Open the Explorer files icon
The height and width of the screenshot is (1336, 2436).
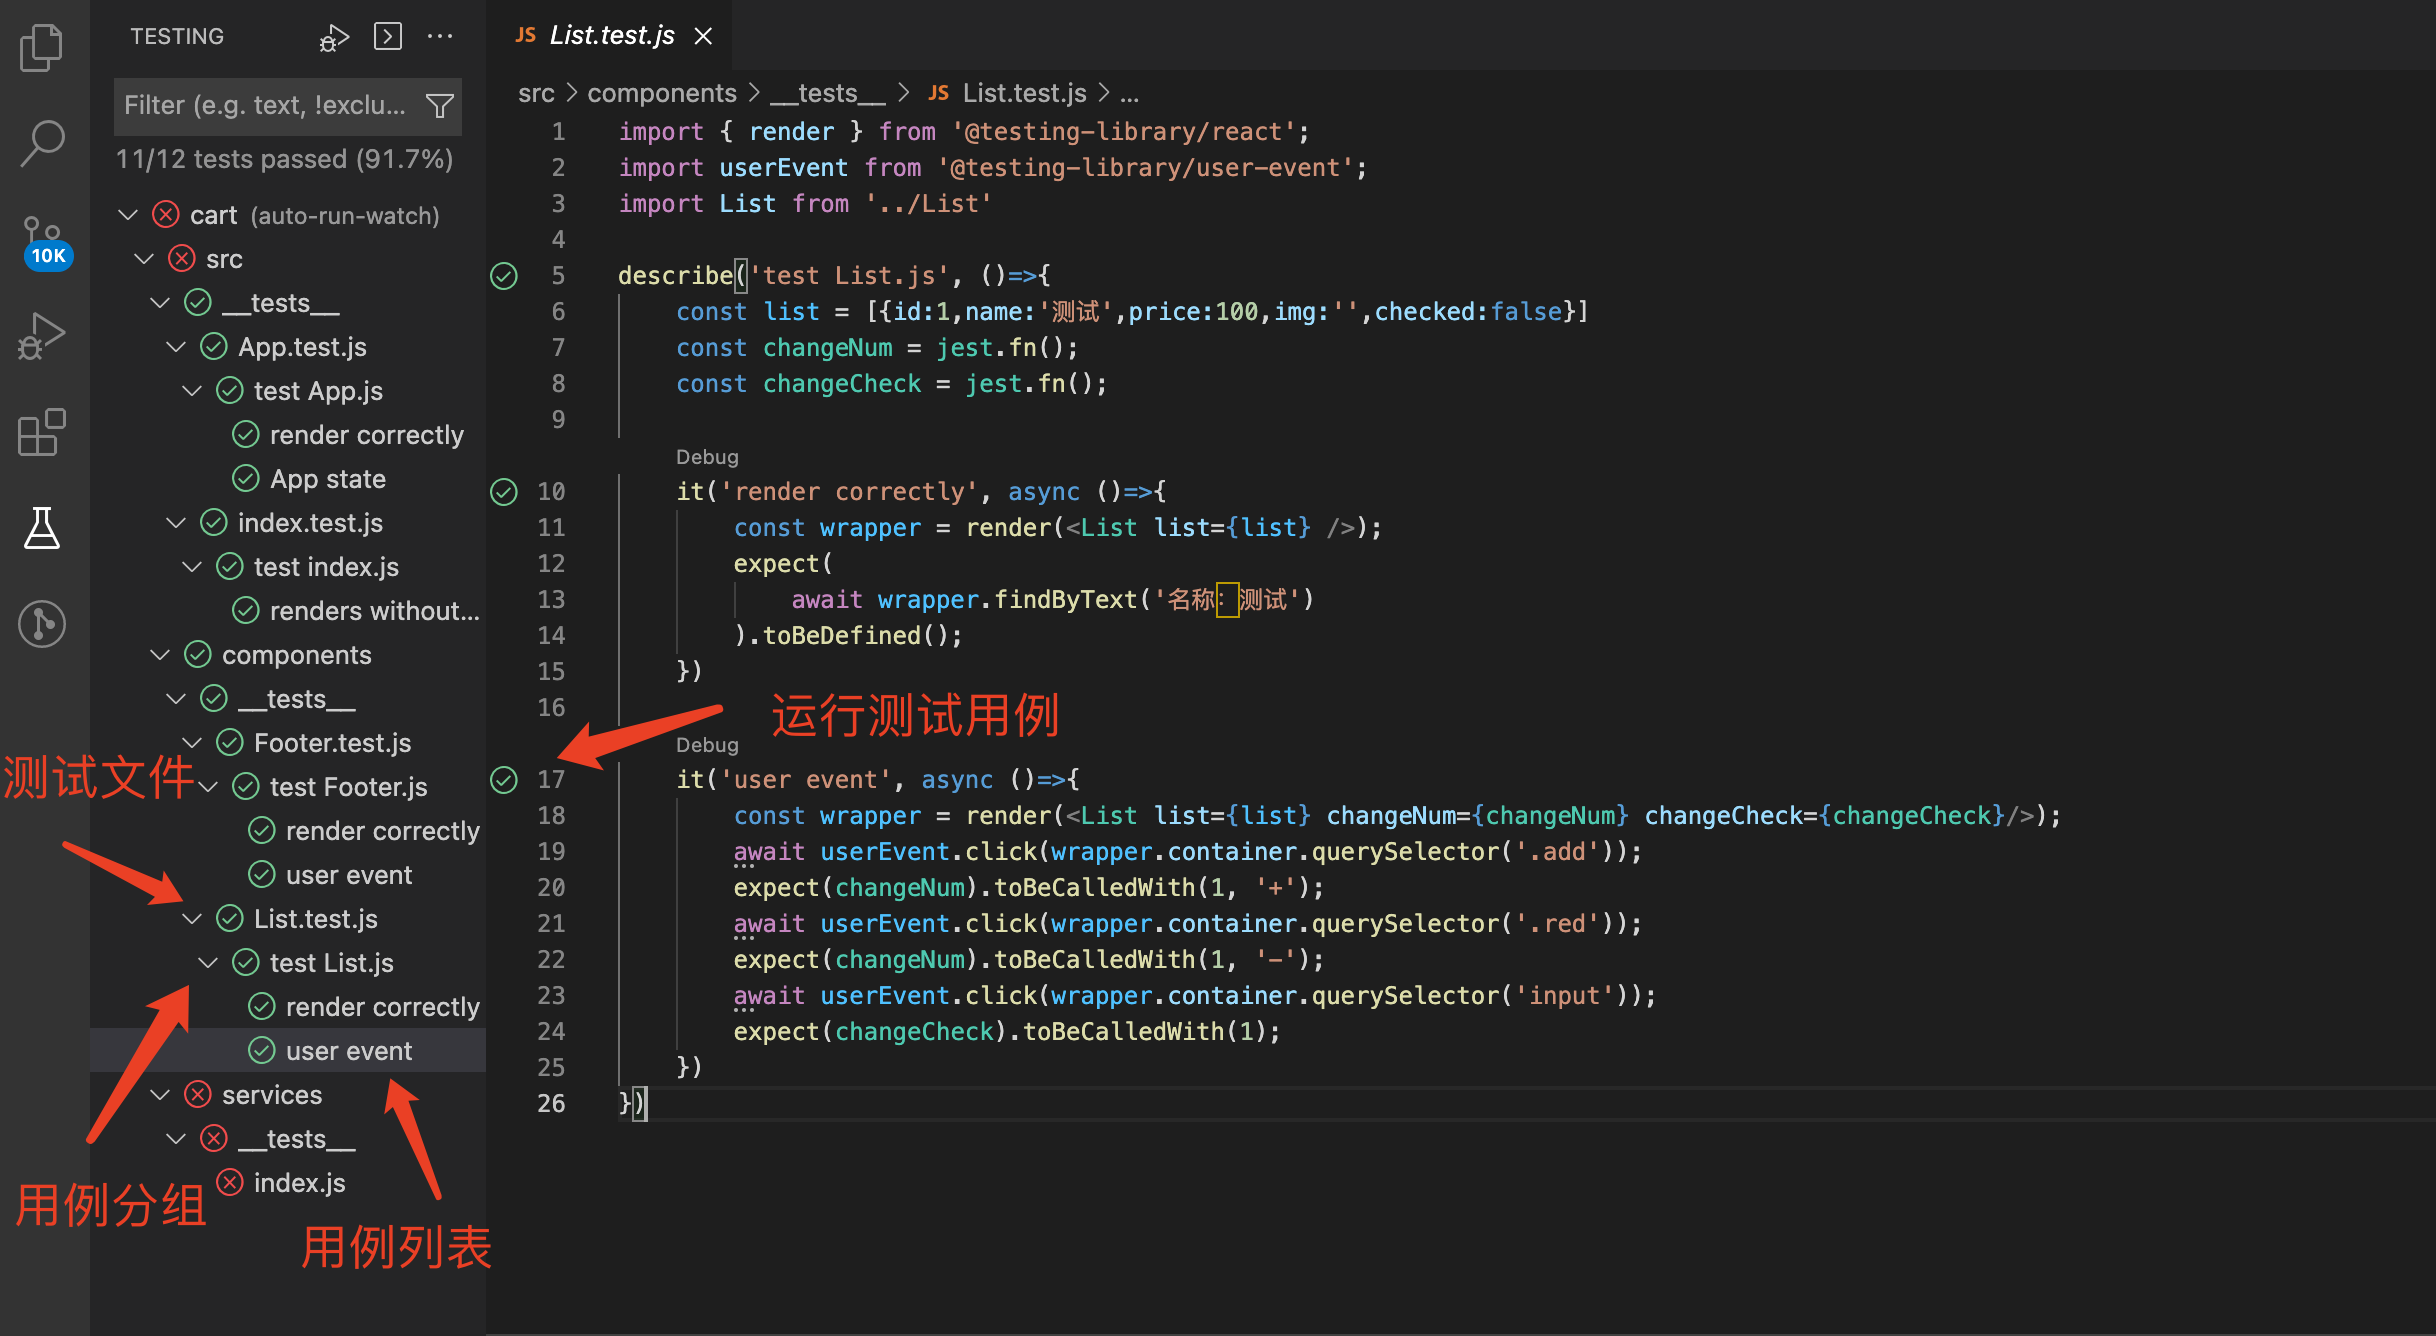[42, 48]
